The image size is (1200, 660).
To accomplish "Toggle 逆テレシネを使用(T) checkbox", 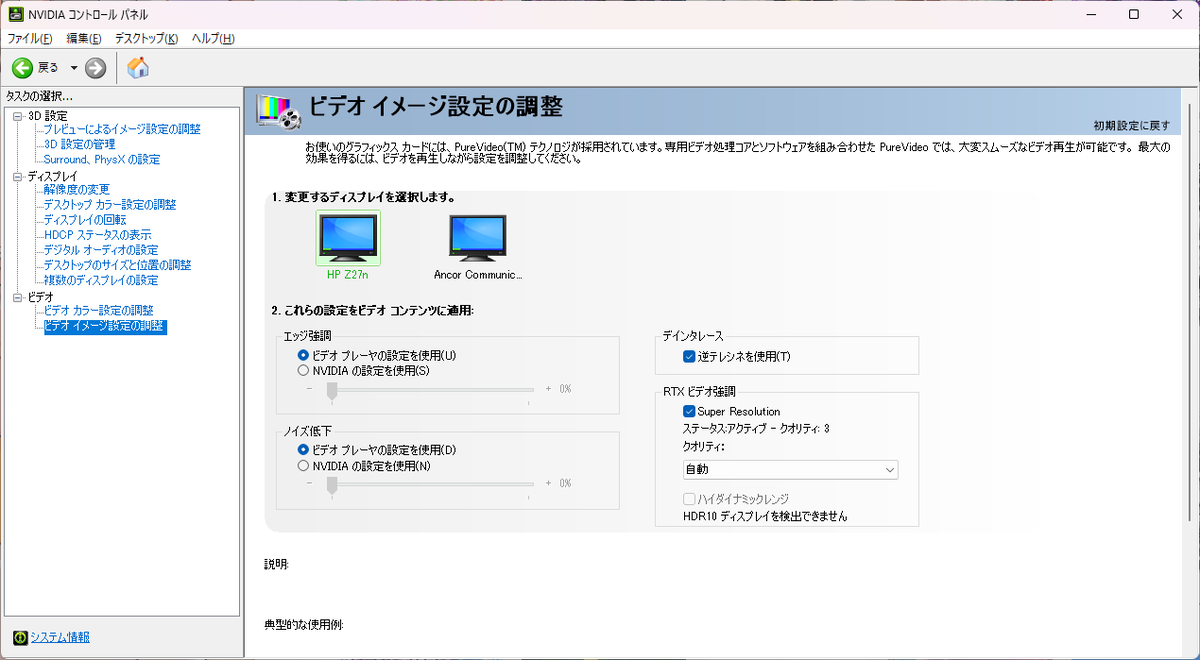I will pyautogui.click(x=689, y=356).
